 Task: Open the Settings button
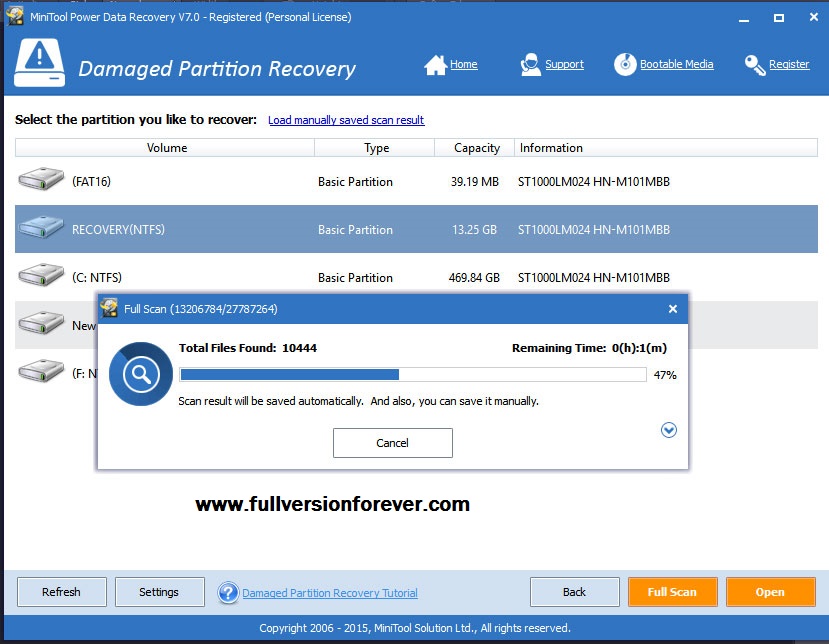click(x=159, y=592)
